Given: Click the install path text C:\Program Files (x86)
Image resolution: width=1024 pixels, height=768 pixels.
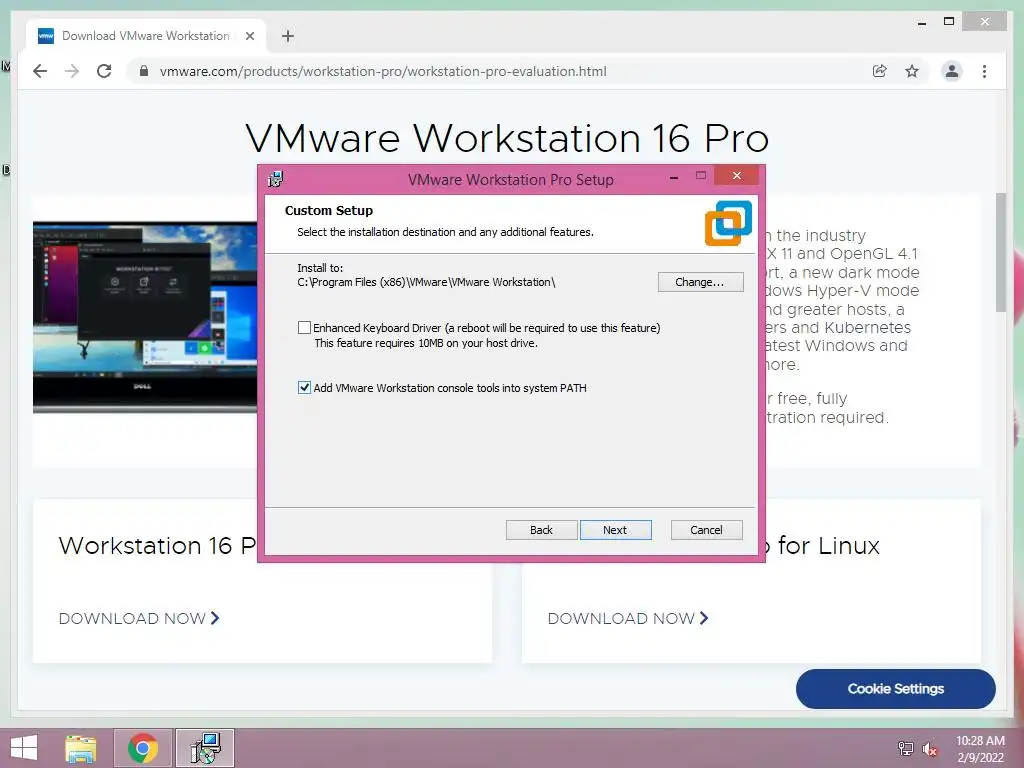Looking at the screenshot, I should pos(426,282).
